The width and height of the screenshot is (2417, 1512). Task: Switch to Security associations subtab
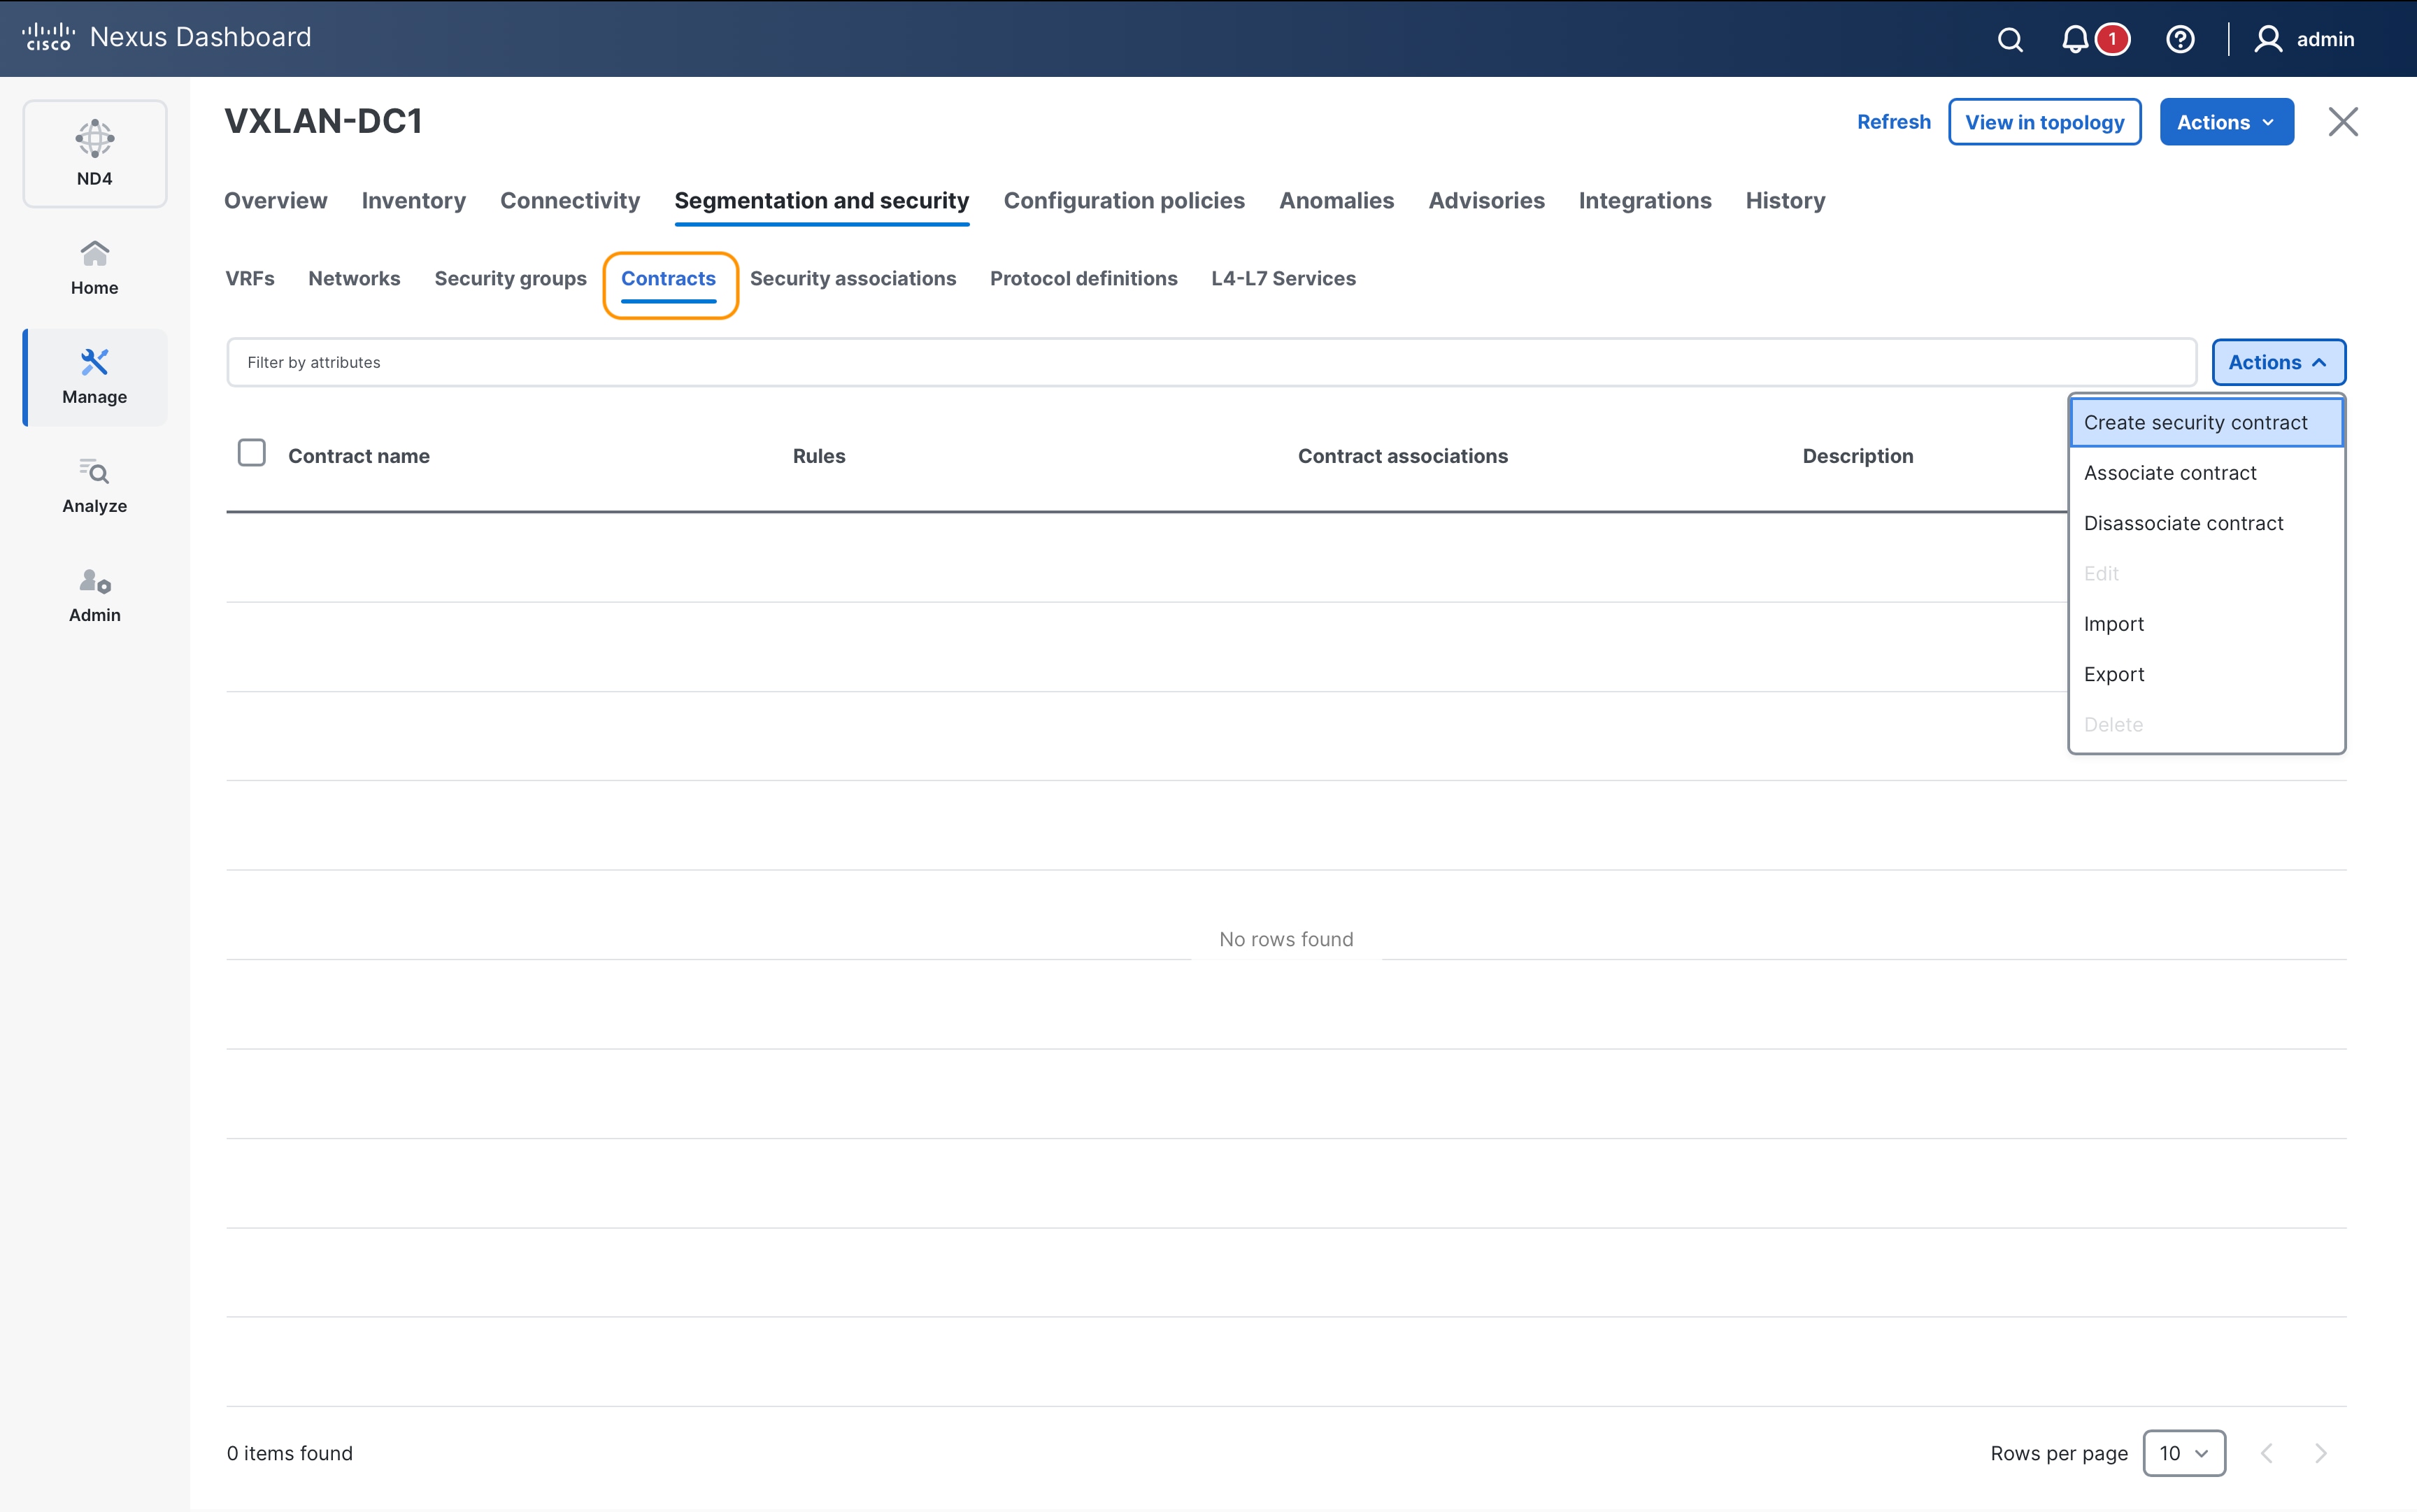[x=853, y=278]
